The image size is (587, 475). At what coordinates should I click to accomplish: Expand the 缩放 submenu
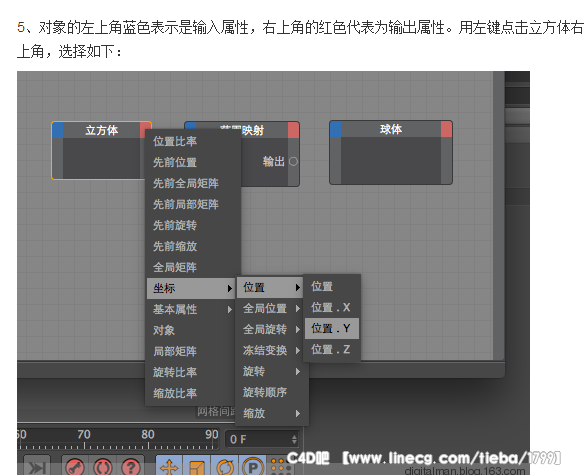click(x=272, y=413)
